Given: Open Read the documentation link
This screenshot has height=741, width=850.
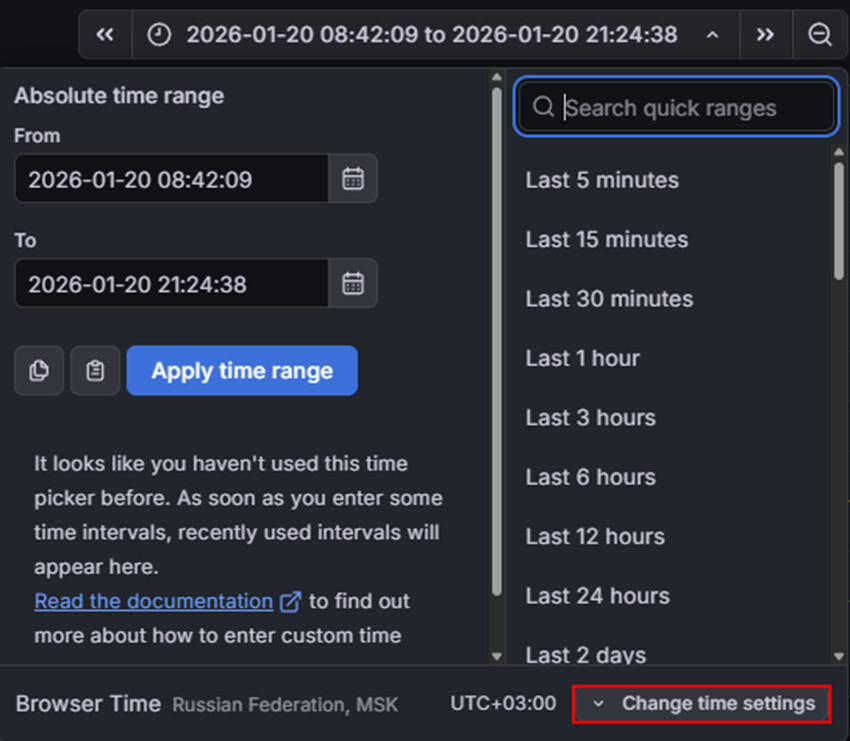Looking at the screenshot, I should coord(154,601).
